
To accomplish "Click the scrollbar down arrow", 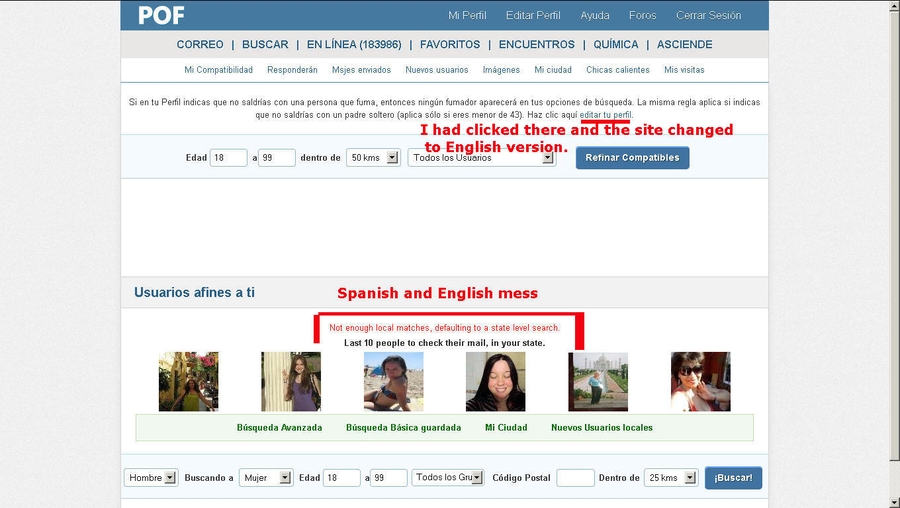I will (892, 500).
